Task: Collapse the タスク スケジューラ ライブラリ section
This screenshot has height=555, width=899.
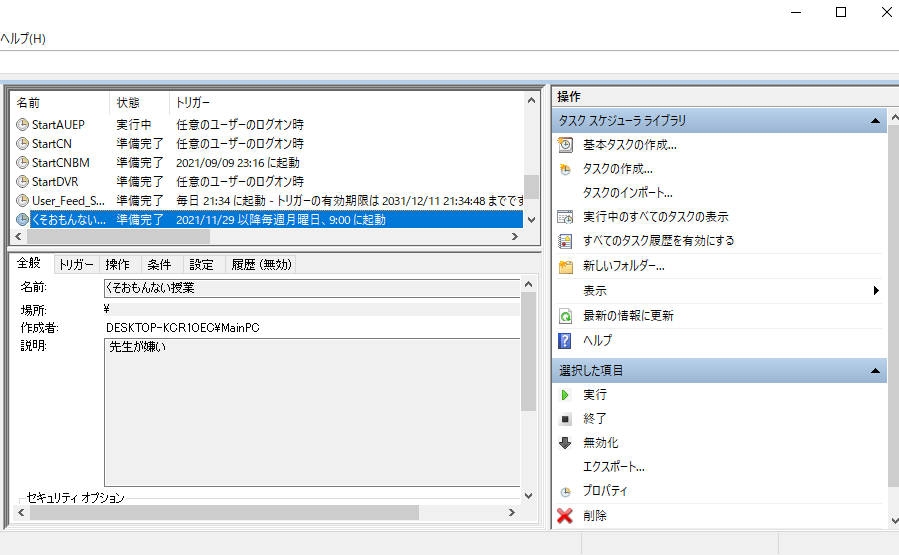Action: click(876, 121)
